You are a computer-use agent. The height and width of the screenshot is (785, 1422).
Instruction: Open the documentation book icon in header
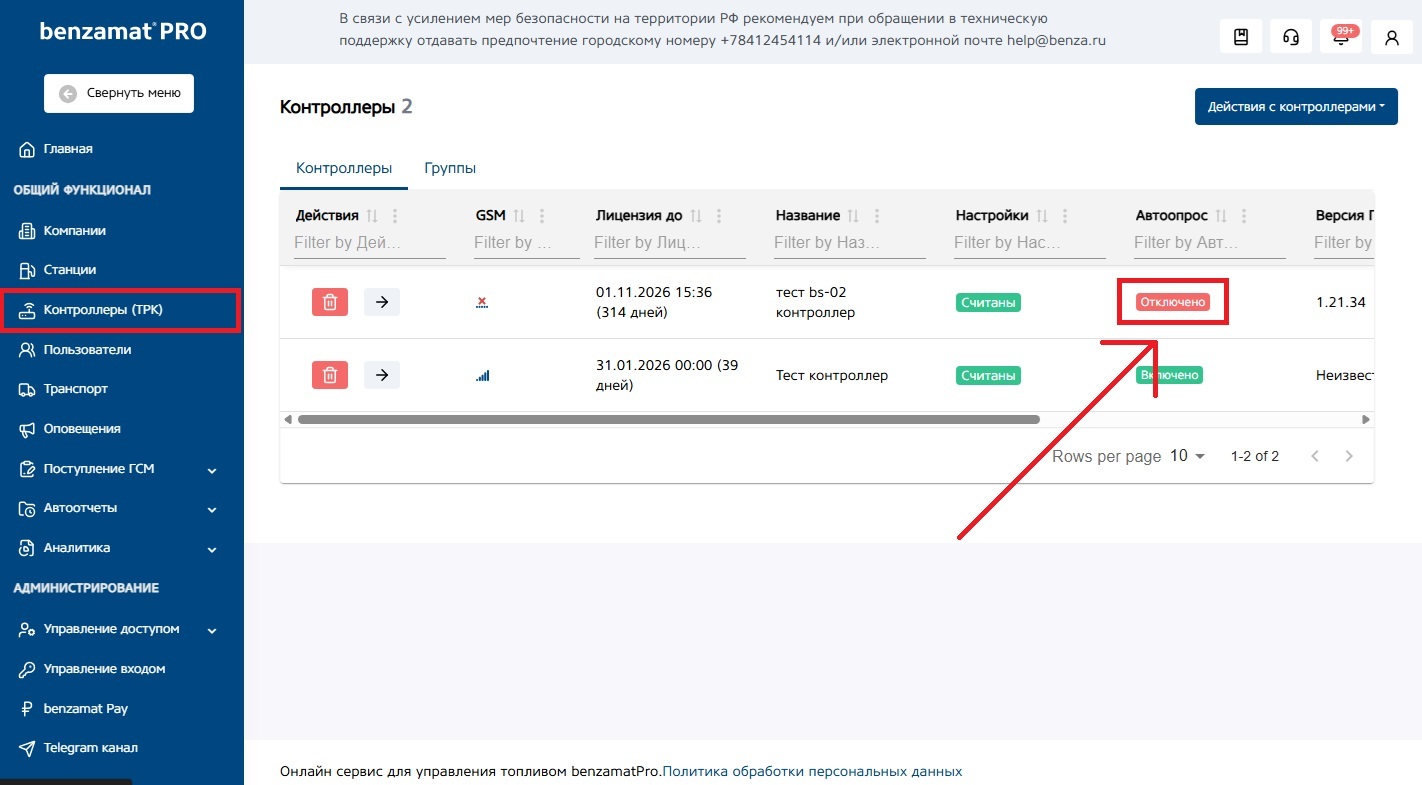1241,37
